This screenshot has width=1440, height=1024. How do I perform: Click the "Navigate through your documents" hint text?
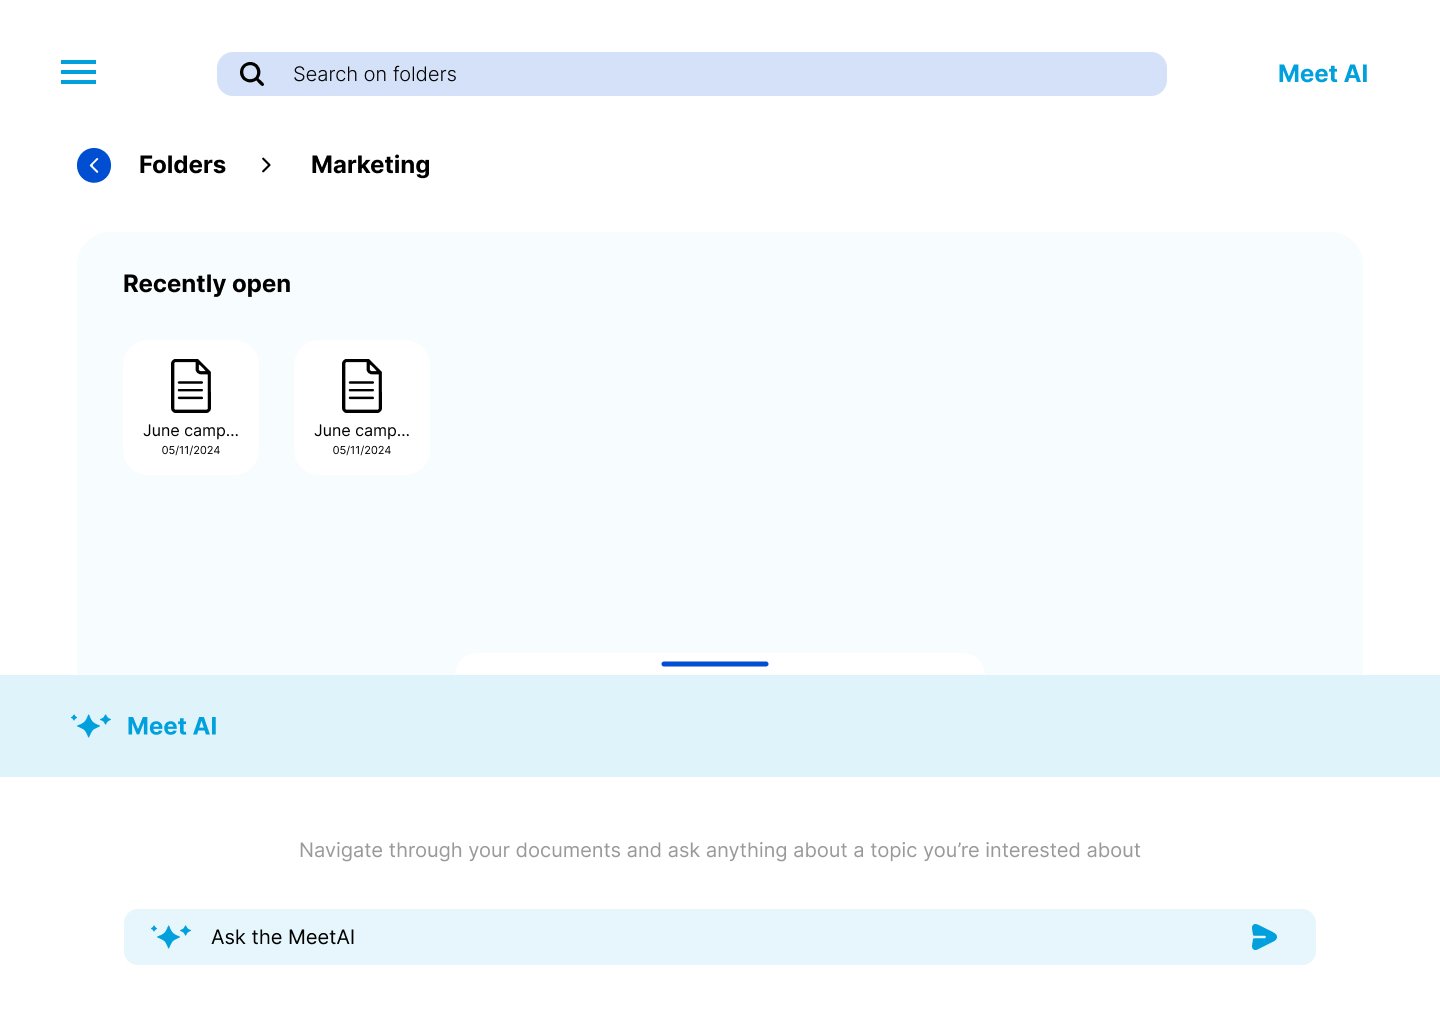[x=719, y=850]
